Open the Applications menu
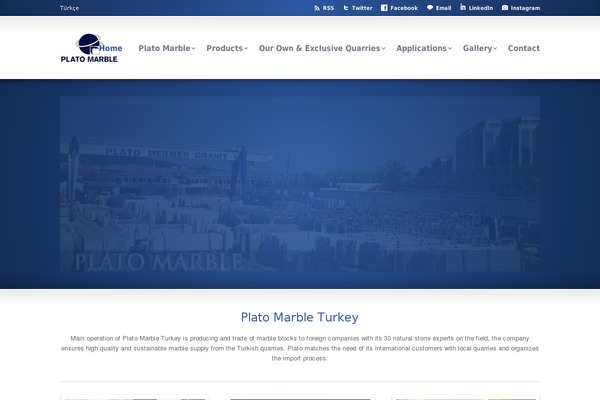600x400 pixels. 421,48
